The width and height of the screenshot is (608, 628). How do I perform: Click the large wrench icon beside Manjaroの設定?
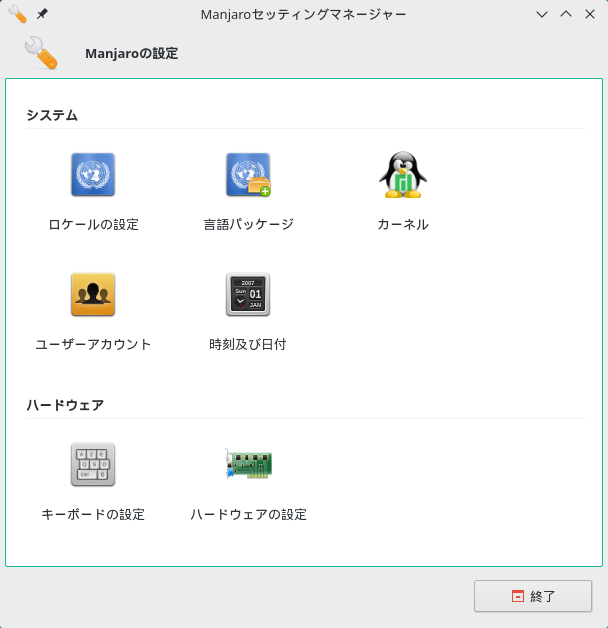tap(41, 52)
